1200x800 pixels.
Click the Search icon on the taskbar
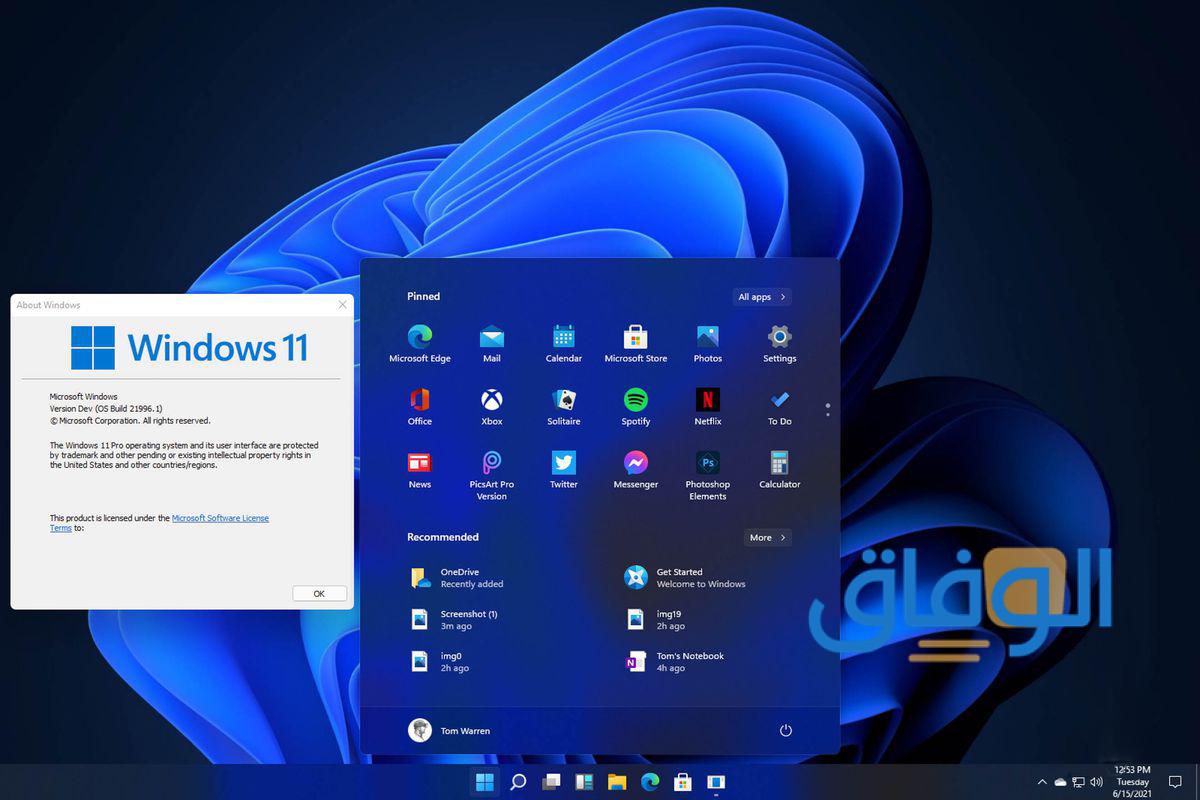[518, 782]
